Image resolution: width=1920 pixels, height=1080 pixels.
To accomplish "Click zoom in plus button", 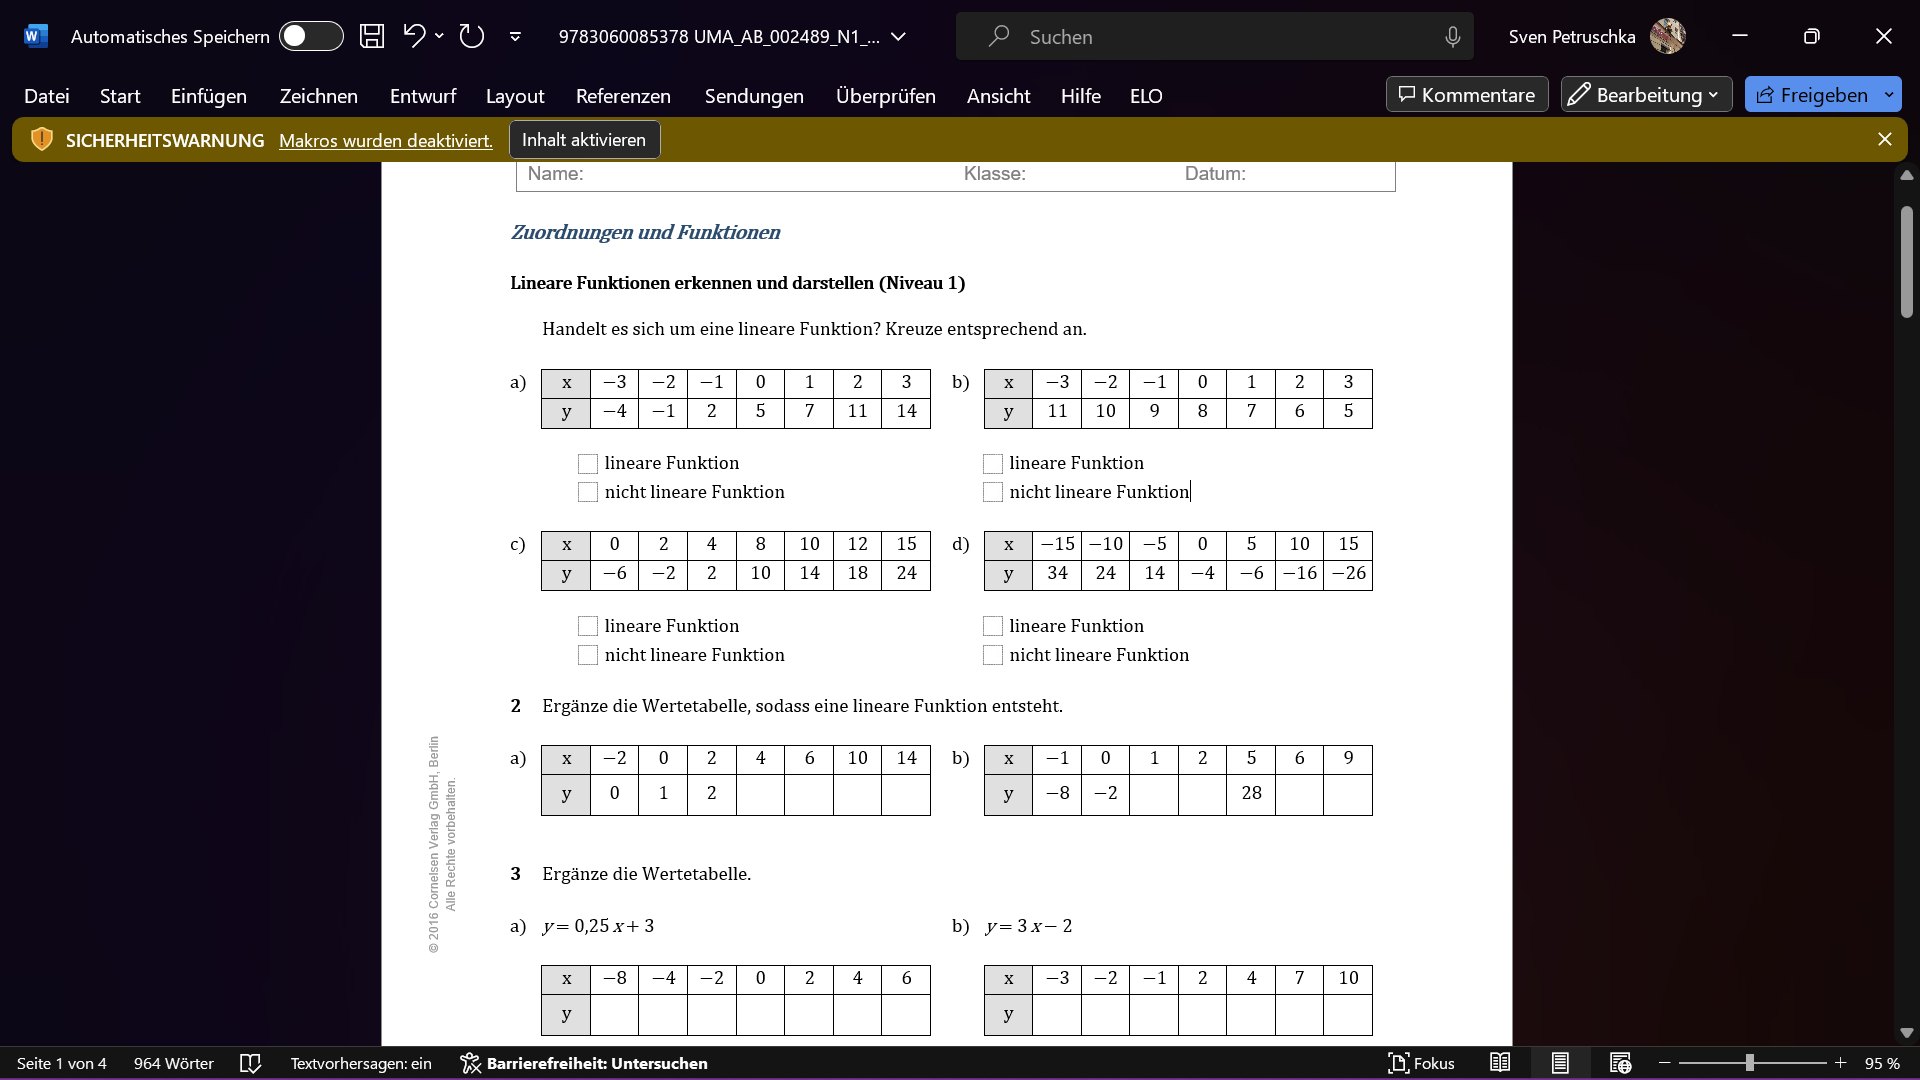I will tap(1840, 1063).
